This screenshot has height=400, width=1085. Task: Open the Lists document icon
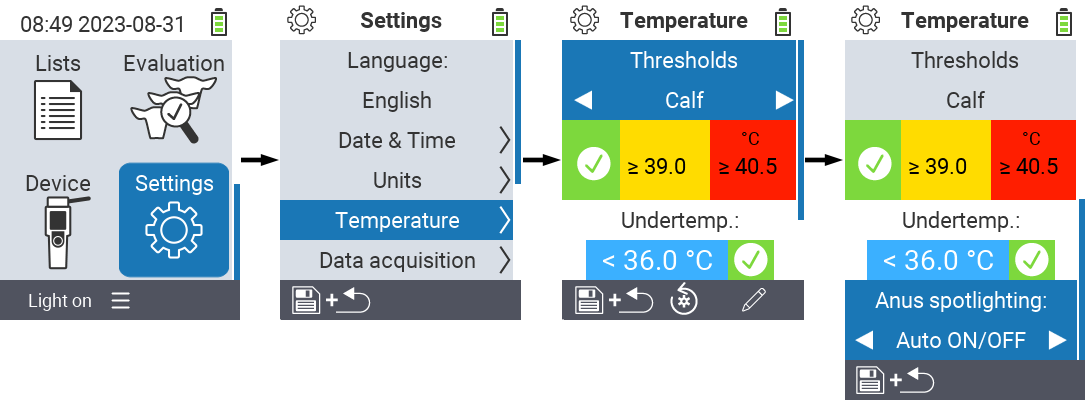58,109
